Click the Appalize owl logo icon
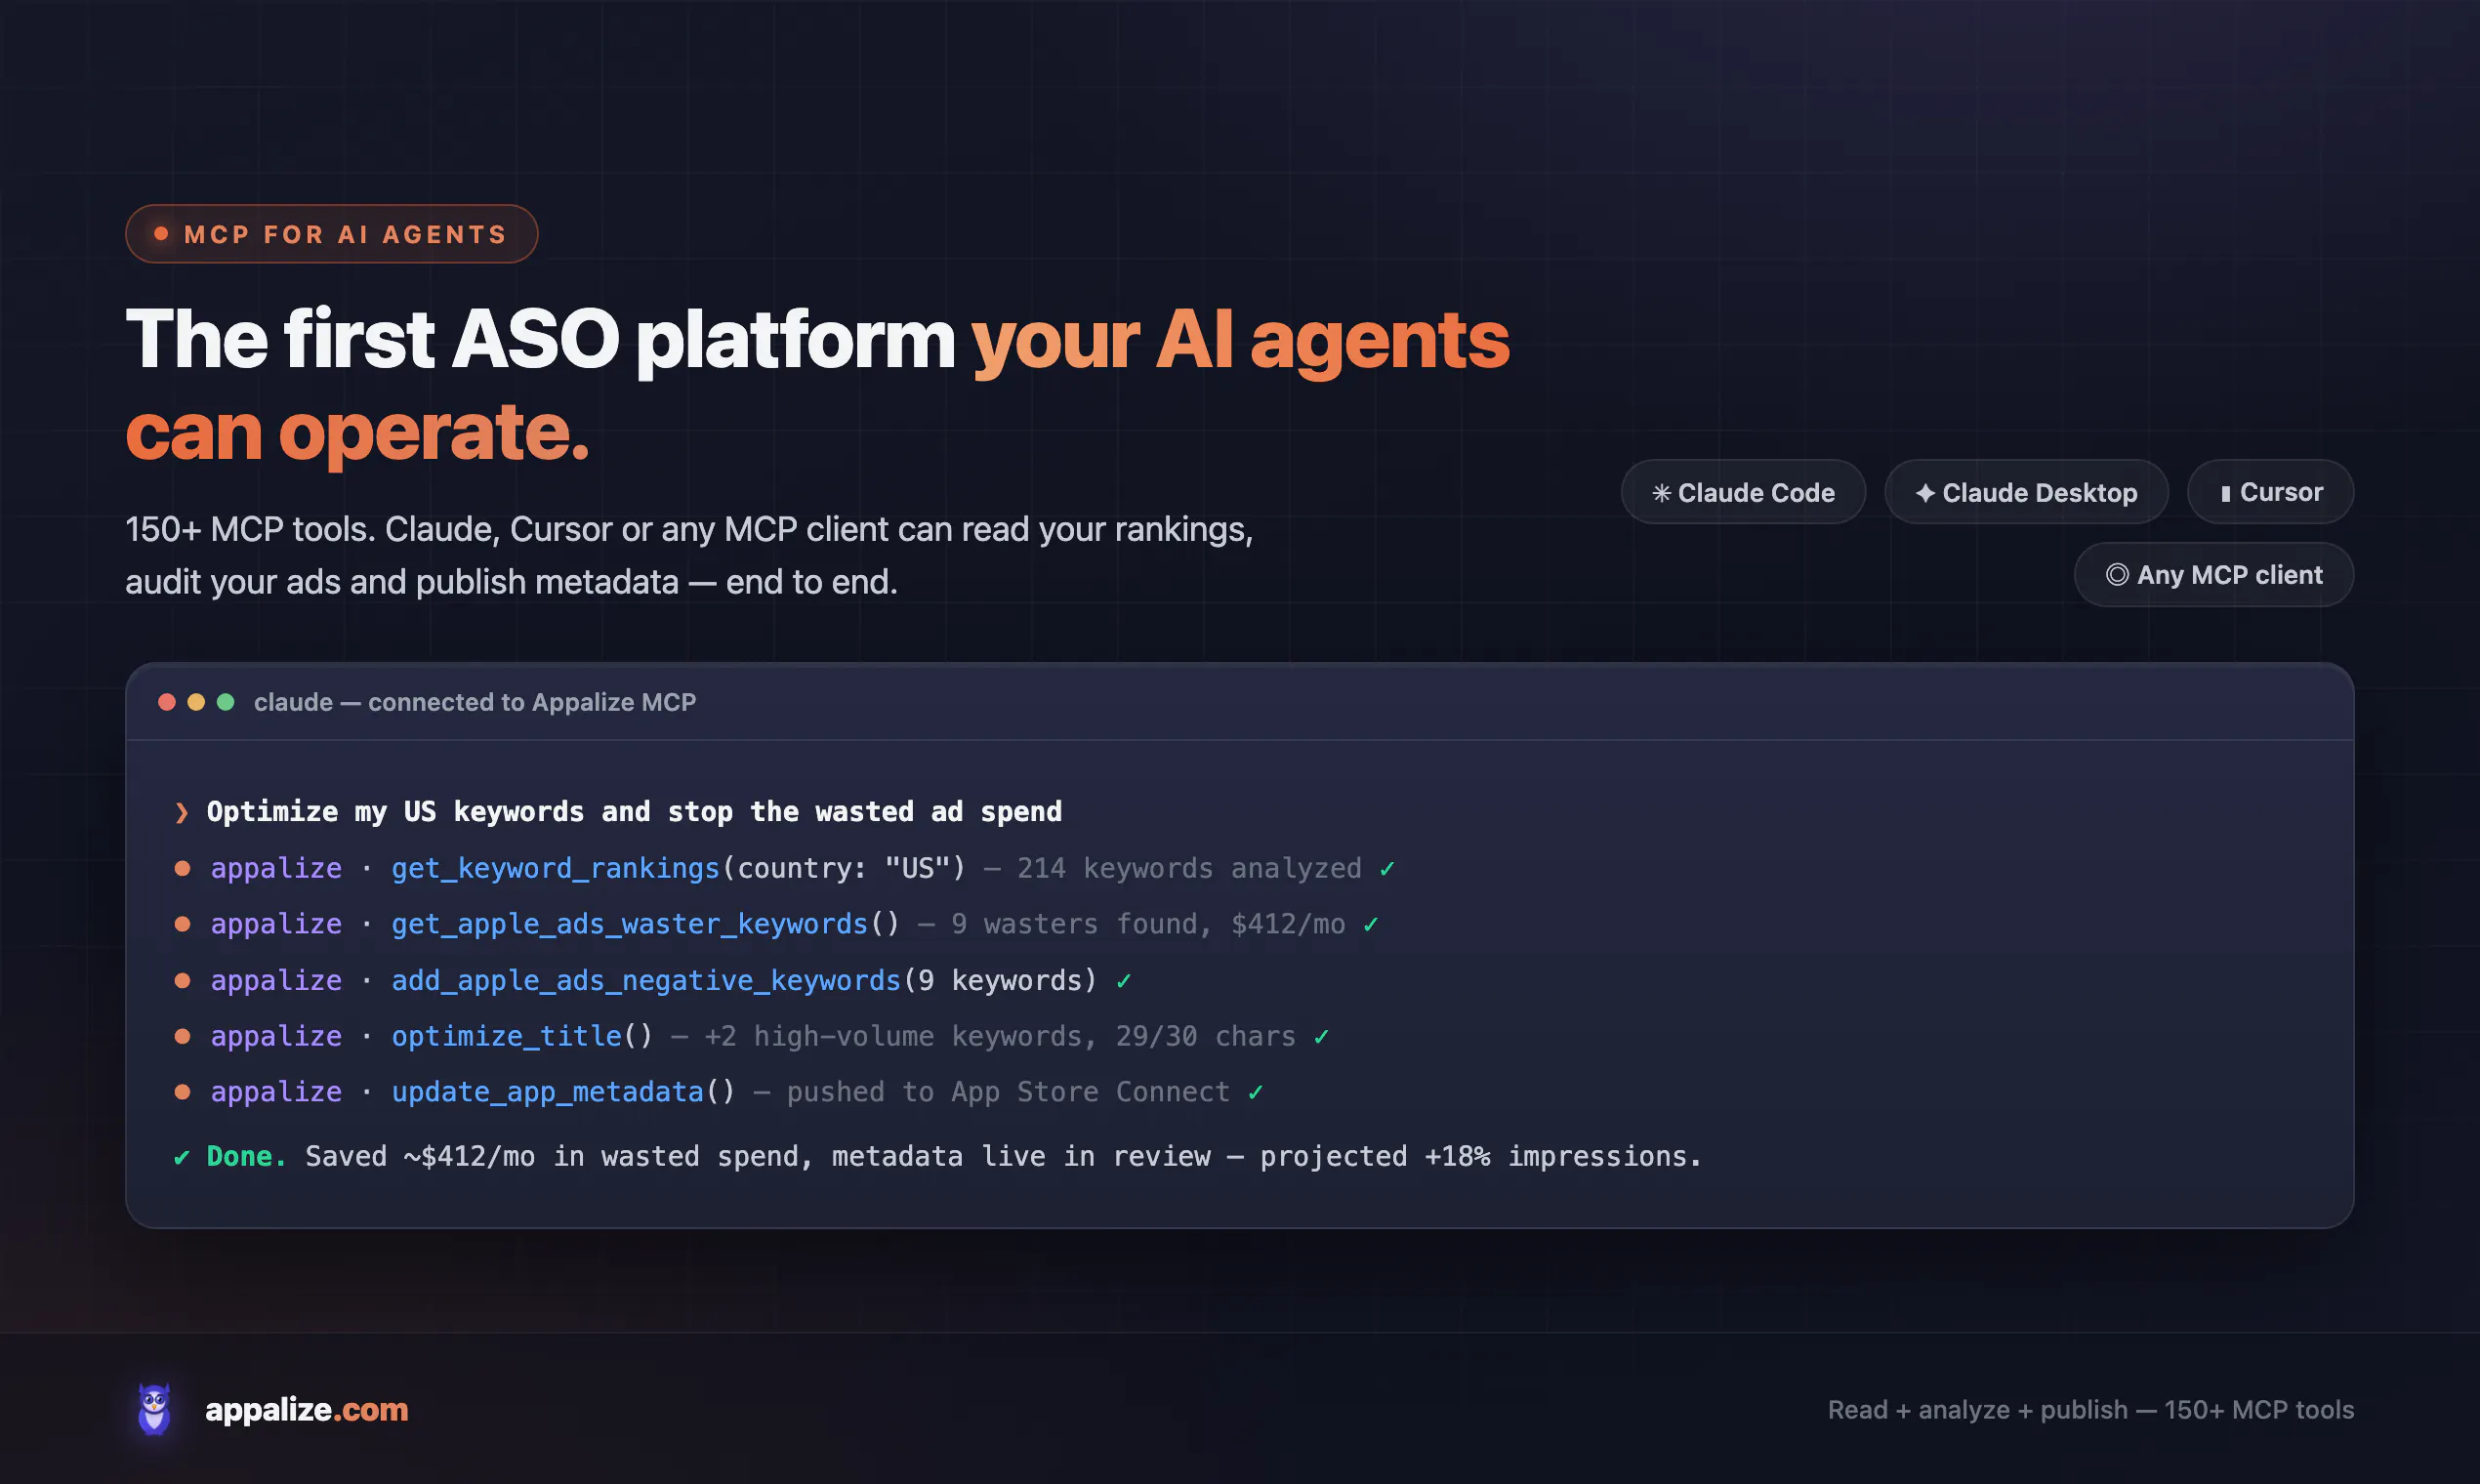Screen dimensions: 2480x1484 click(154, 1409)
